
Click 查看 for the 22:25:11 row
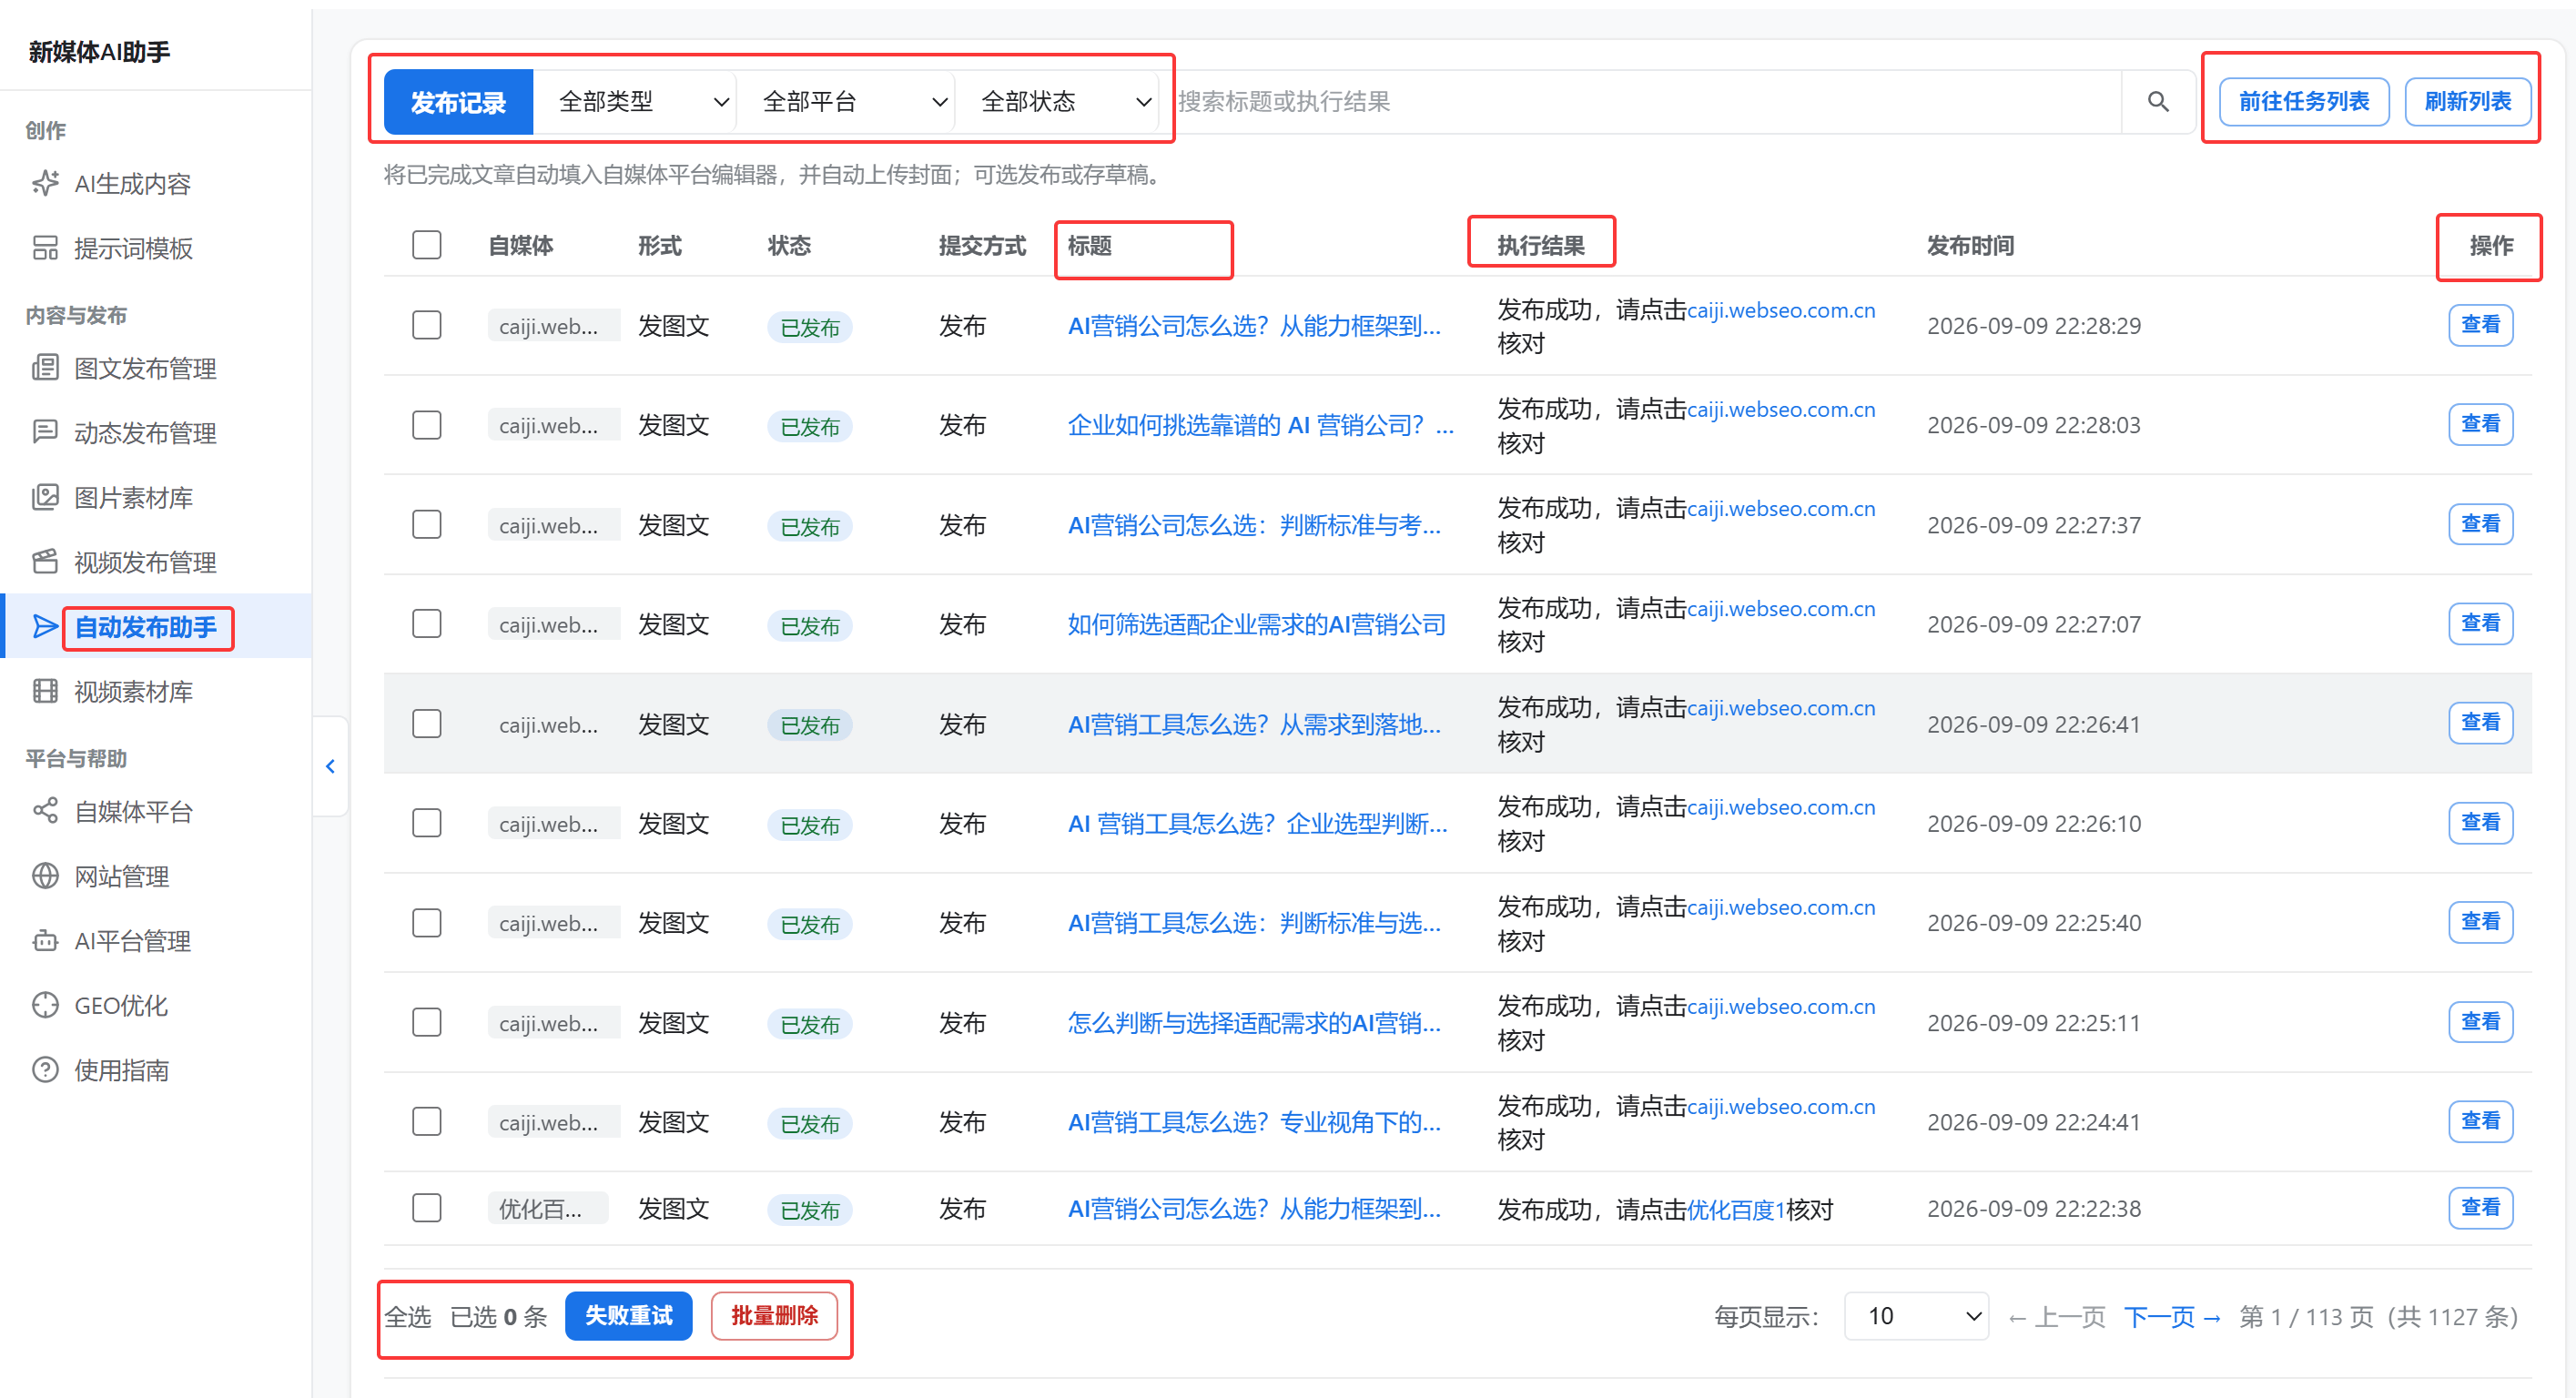click(x=2480, y=1021)
